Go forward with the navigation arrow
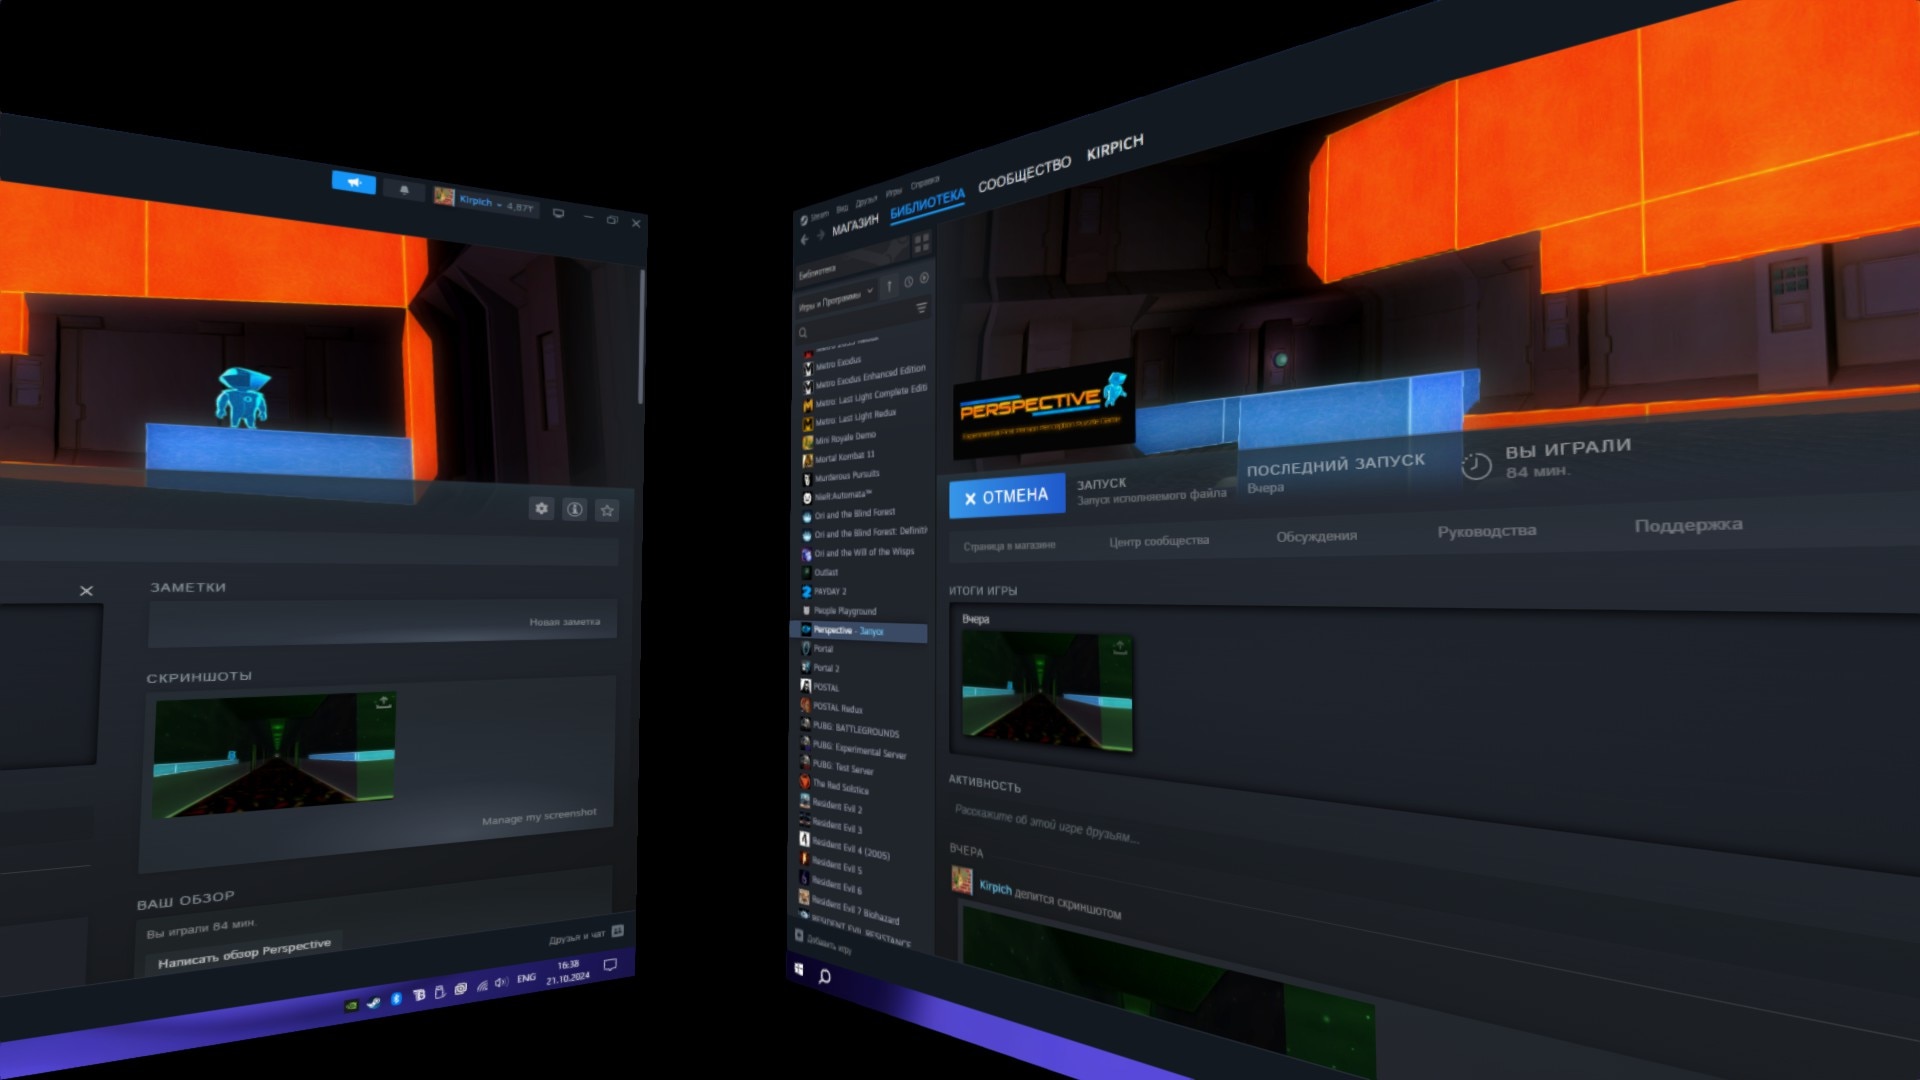This screenshot has width=1920, height=1080. (x=820, y=235)
